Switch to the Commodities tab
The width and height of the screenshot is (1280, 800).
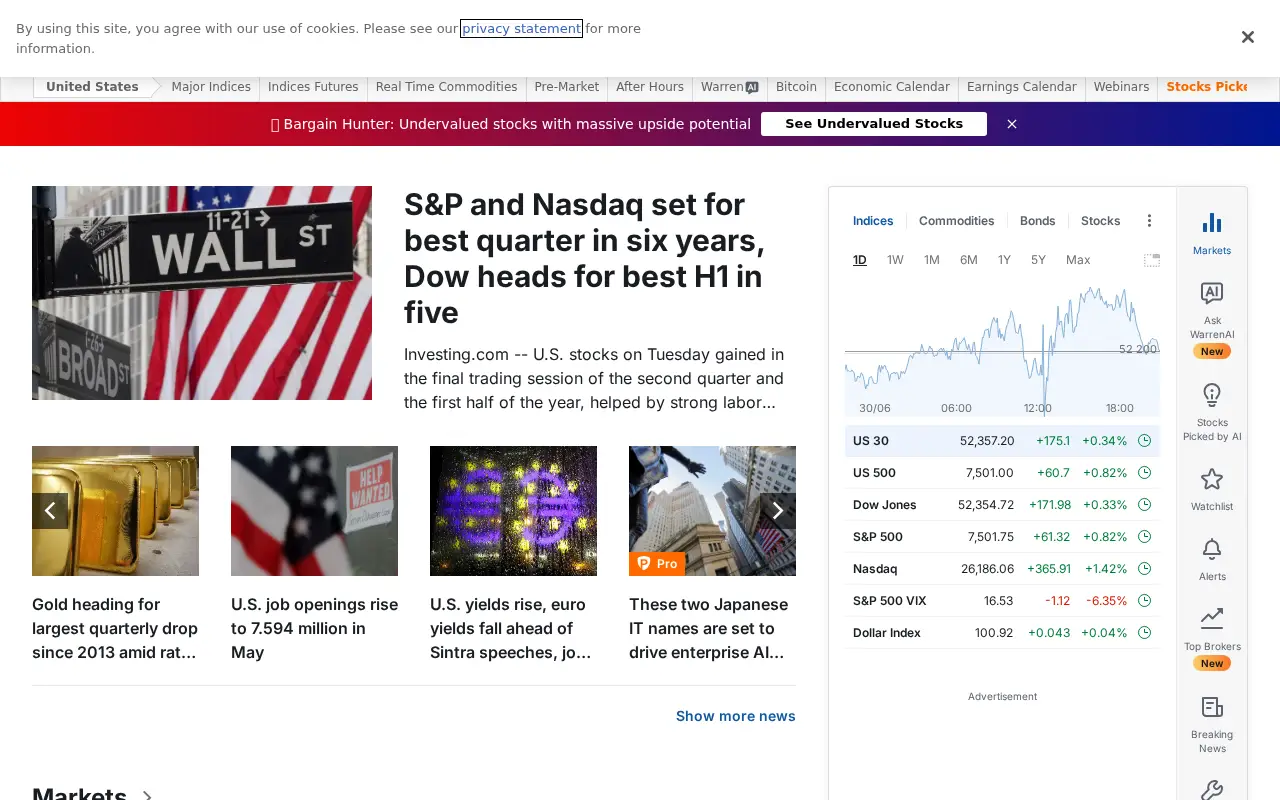(957, 221)
